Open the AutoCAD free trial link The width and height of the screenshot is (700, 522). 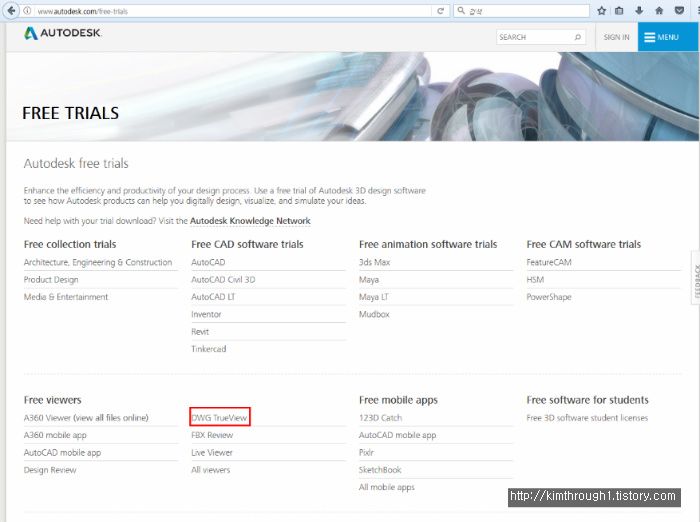click(208, 262)
